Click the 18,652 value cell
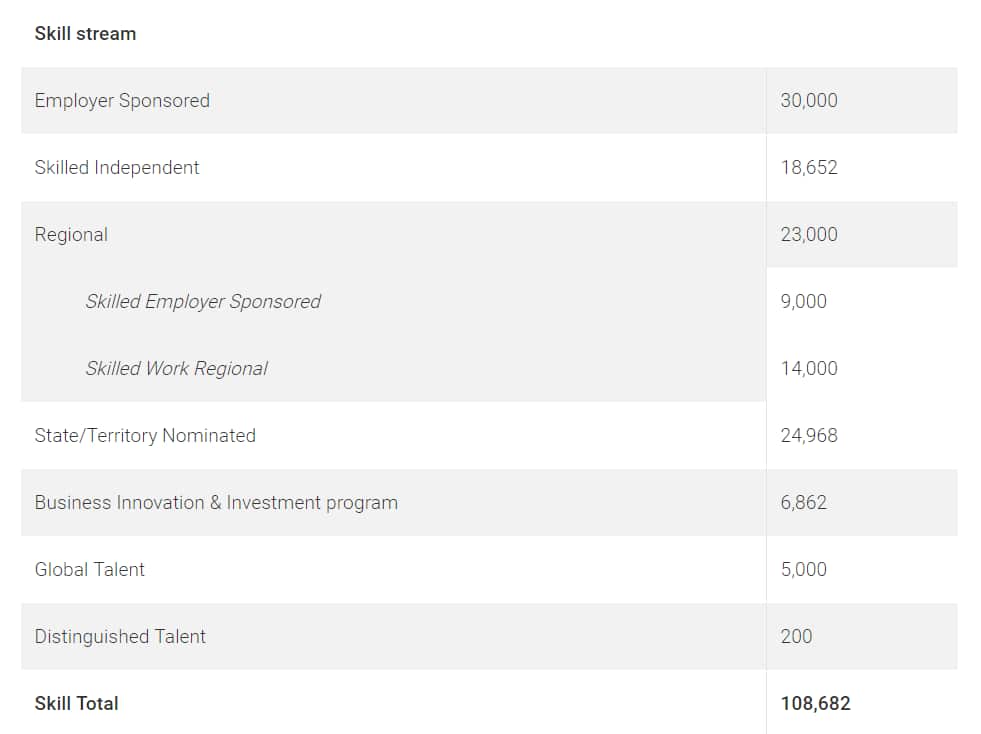 809,168
